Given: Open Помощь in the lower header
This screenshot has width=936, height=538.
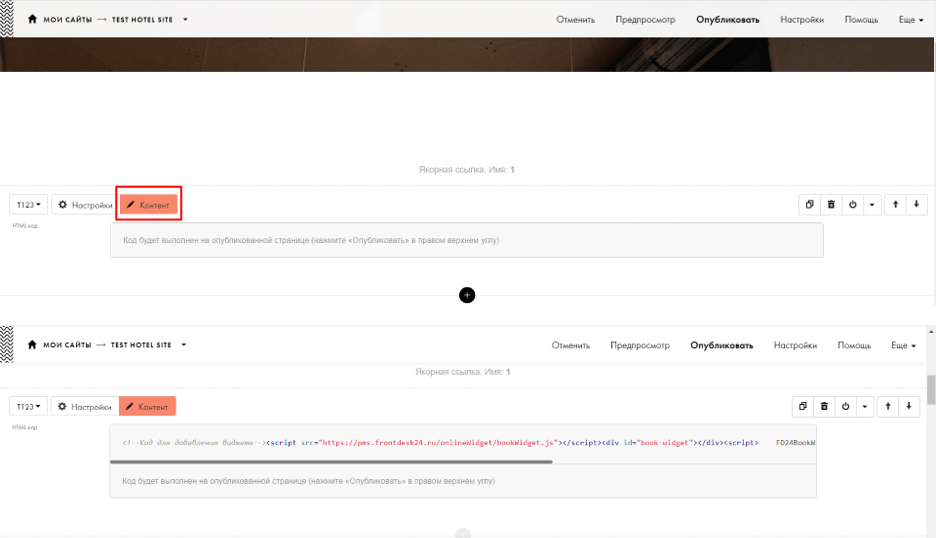Looking at the screenshot, I should (x=854, y=345).
